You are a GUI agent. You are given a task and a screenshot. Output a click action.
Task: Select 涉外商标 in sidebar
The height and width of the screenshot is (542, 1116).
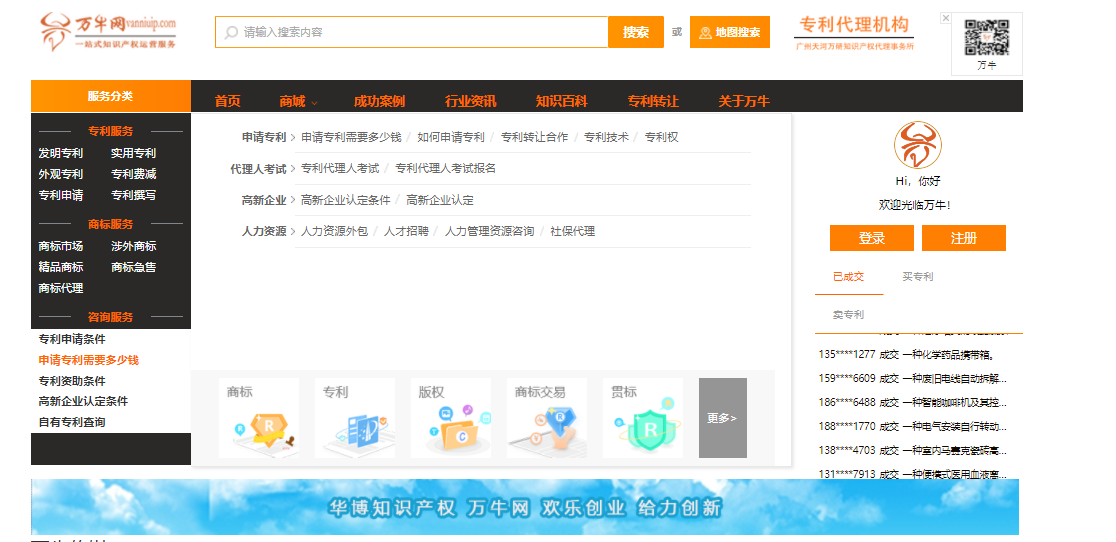(133, 246)
